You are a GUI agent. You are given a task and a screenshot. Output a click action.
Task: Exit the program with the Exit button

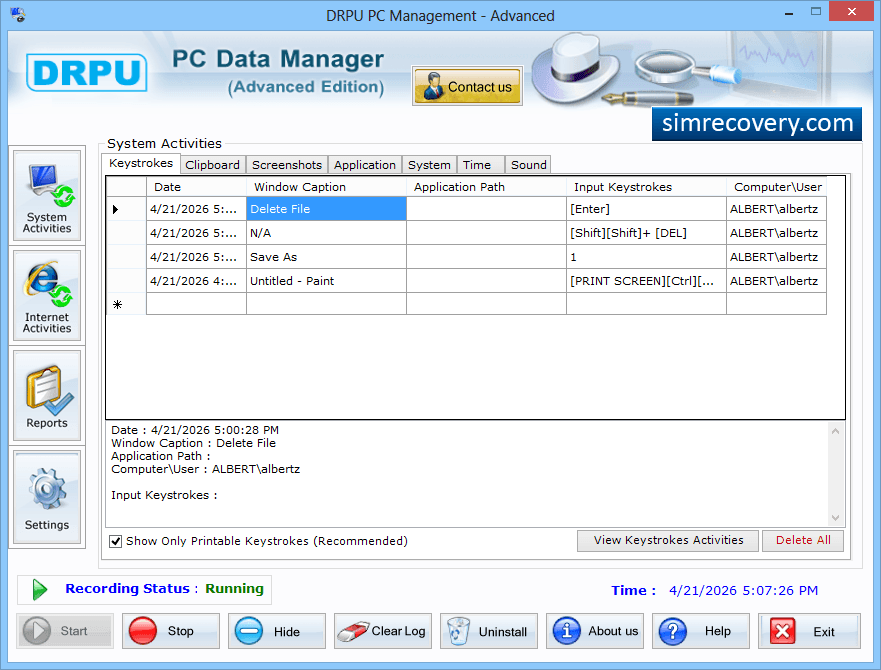(x=809, y=631)
